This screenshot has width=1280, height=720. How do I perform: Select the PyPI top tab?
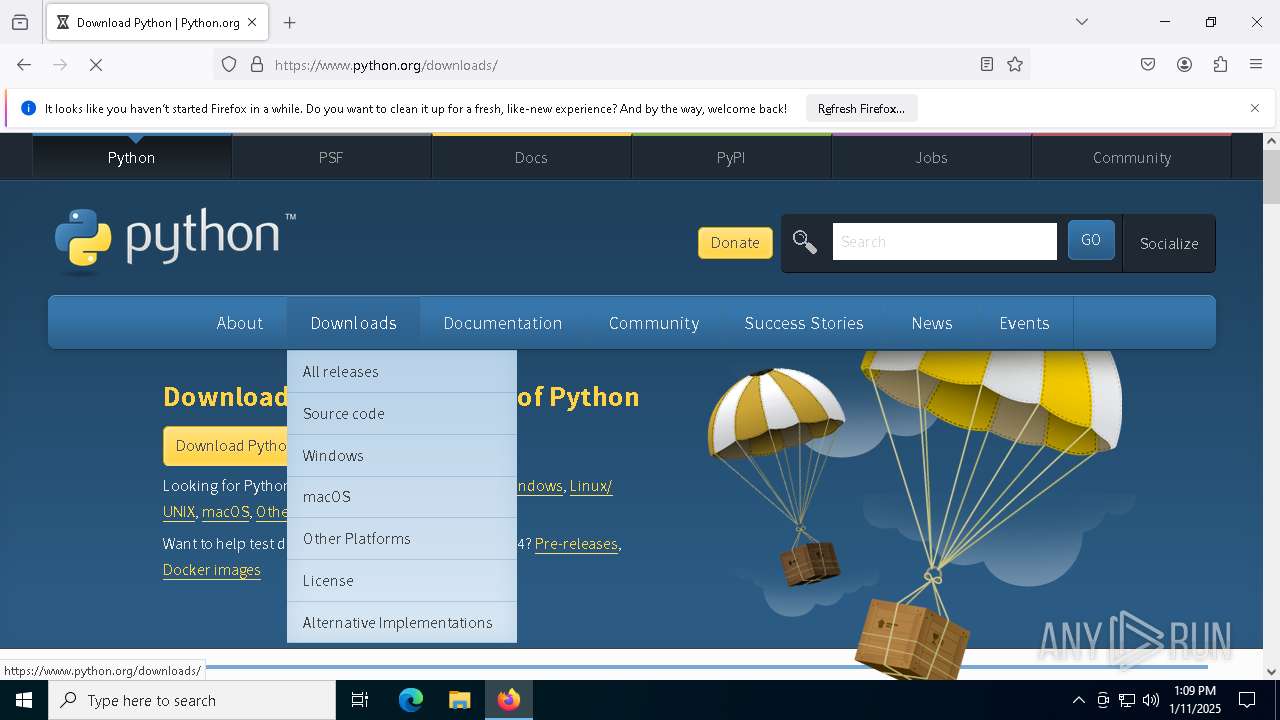coord(731,158)
